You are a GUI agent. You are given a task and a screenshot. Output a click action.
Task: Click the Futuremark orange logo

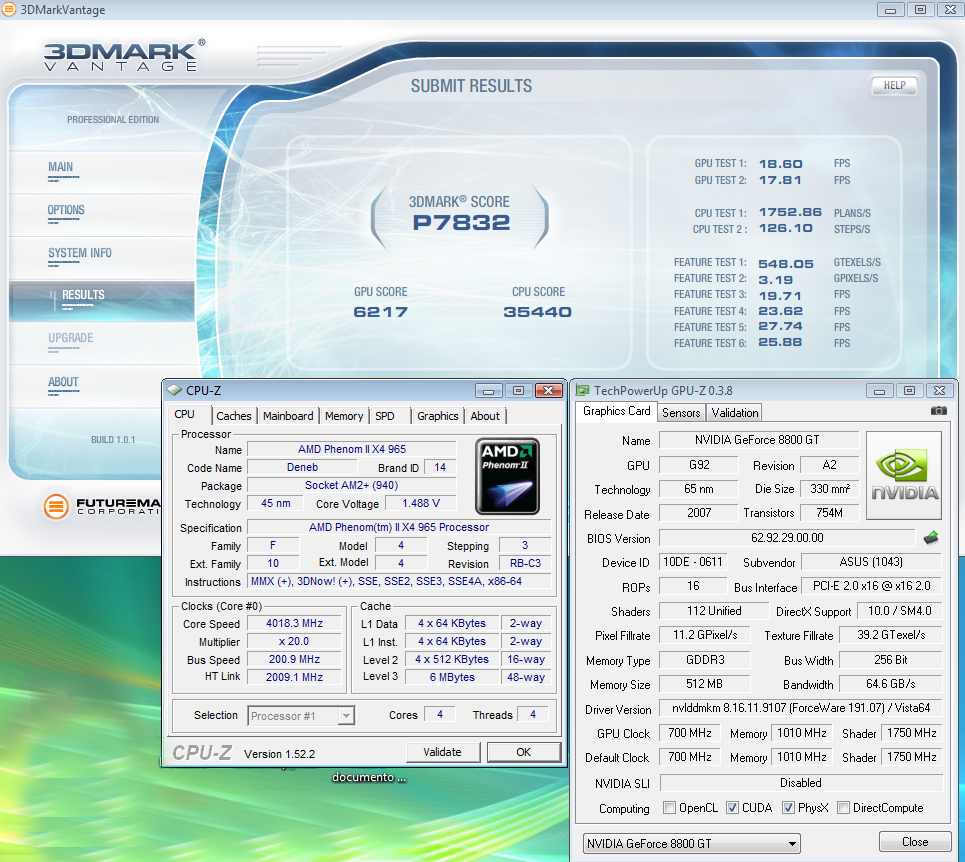56,507
